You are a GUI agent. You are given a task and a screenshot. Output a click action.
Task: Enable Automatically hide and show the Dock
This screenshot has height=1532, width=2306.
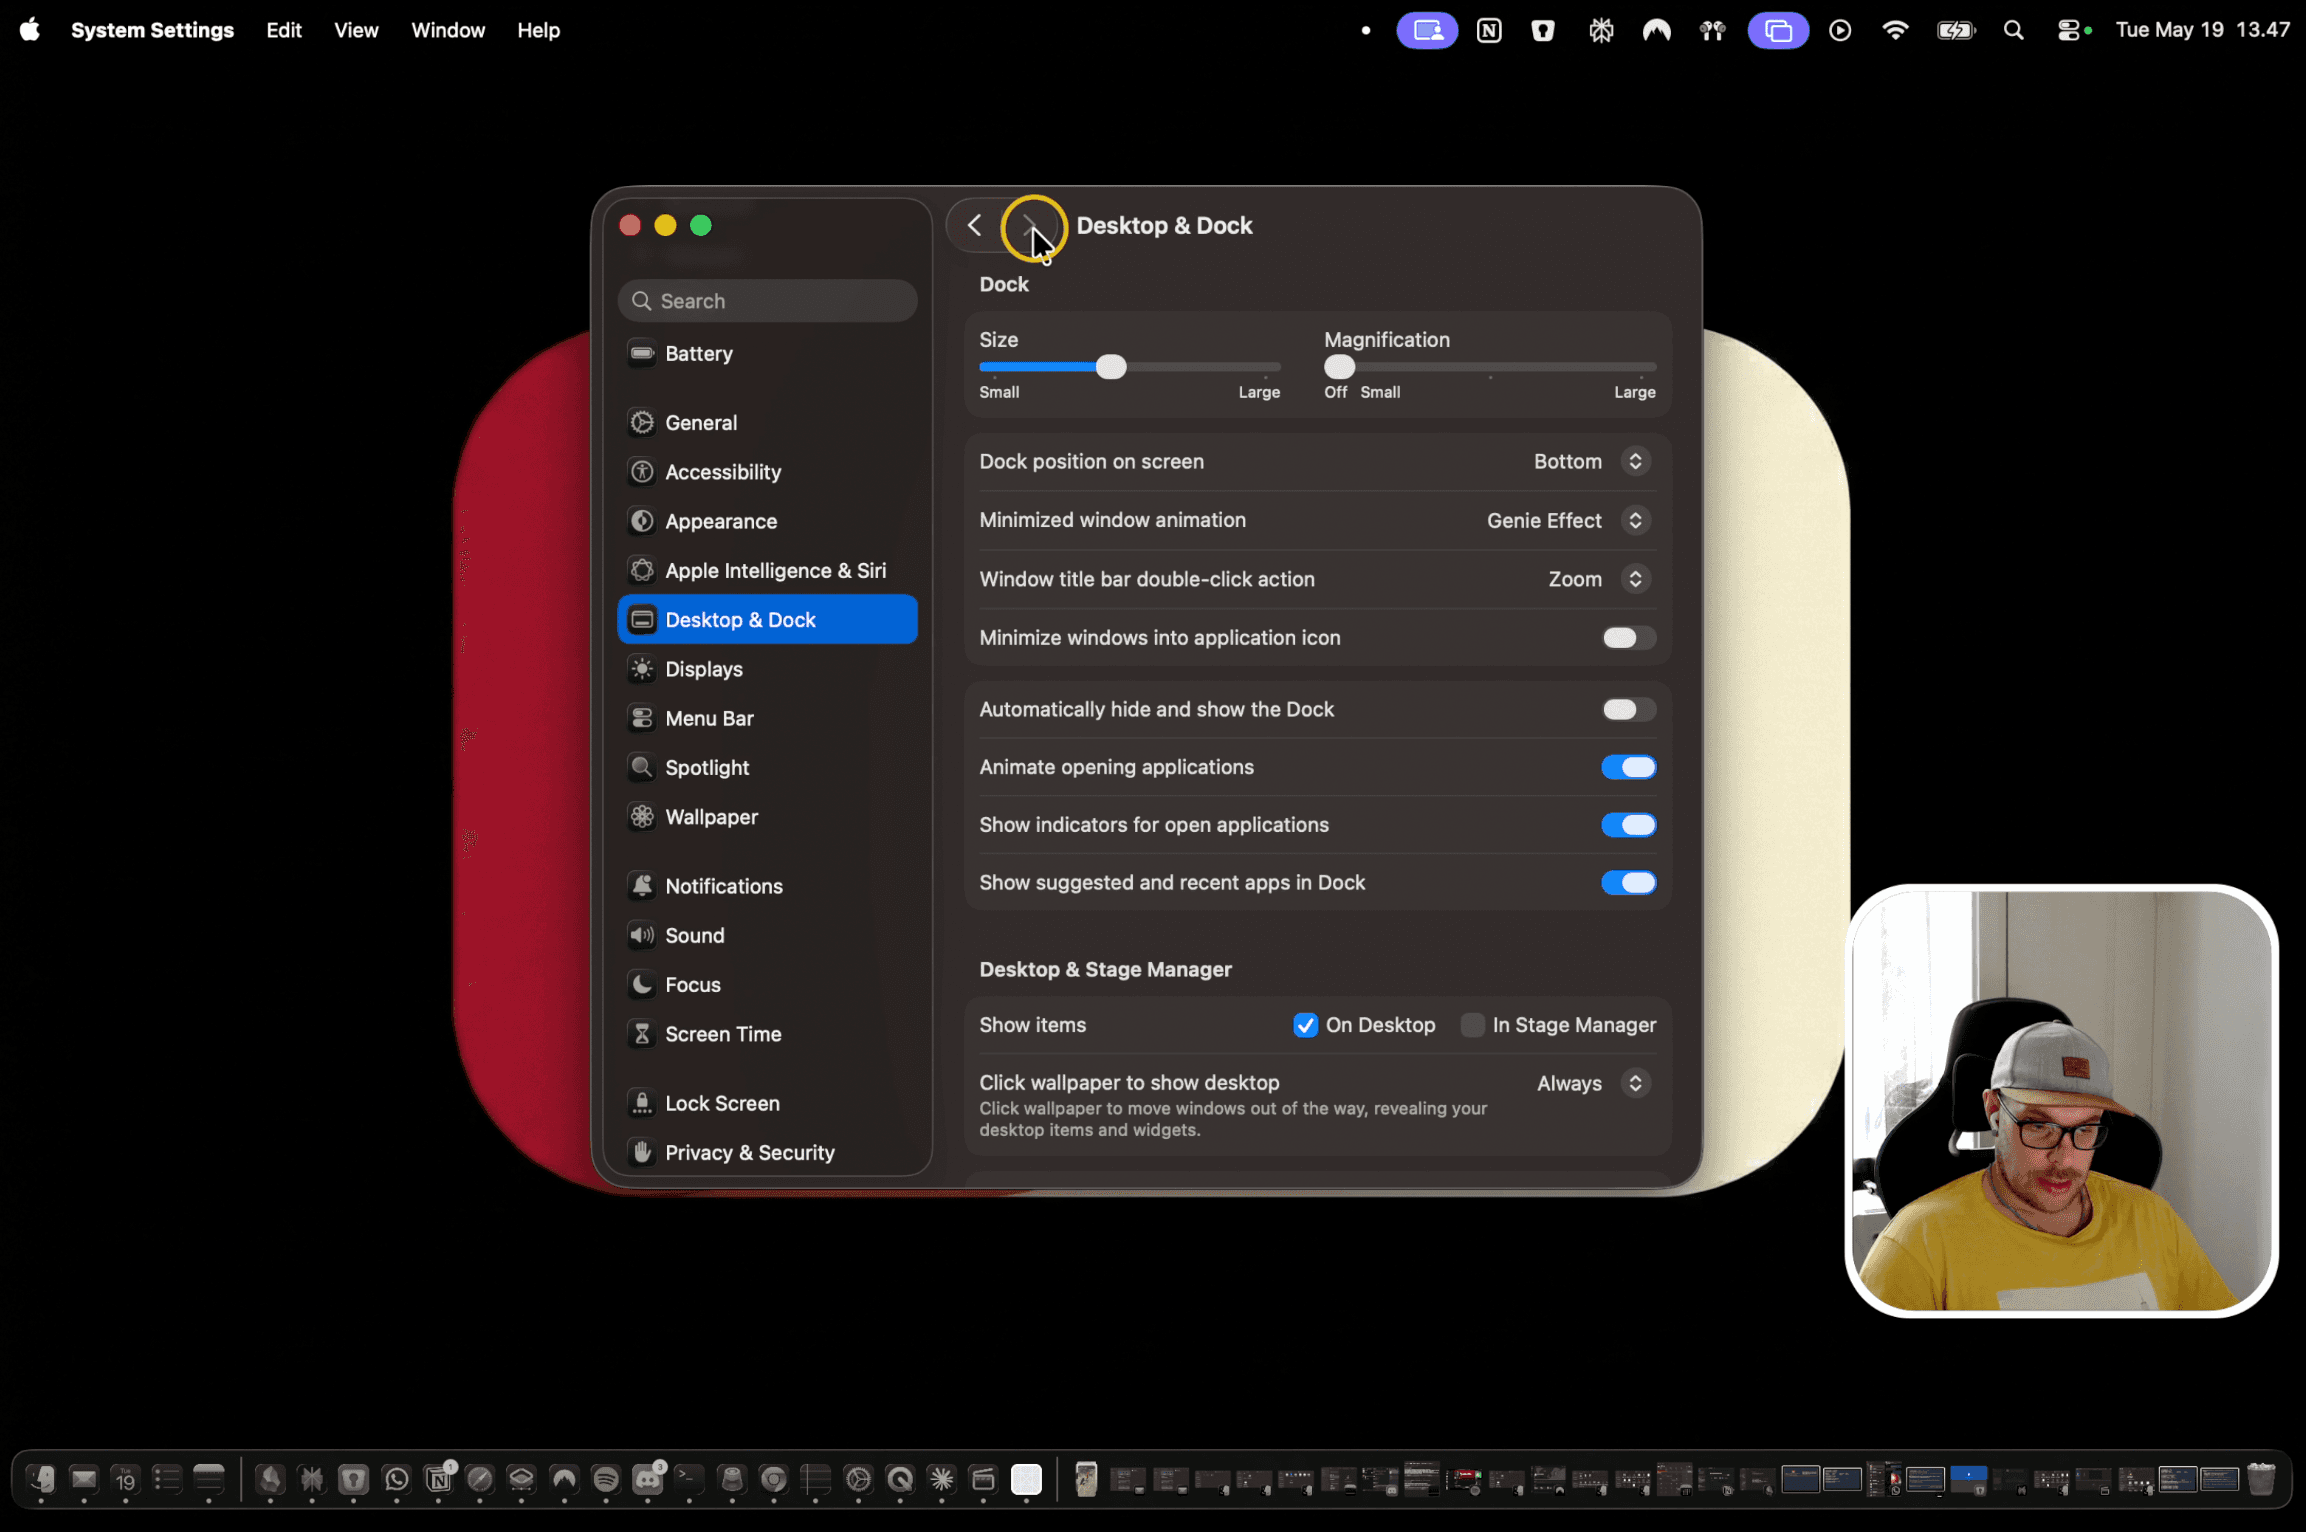coord(1628,710)
